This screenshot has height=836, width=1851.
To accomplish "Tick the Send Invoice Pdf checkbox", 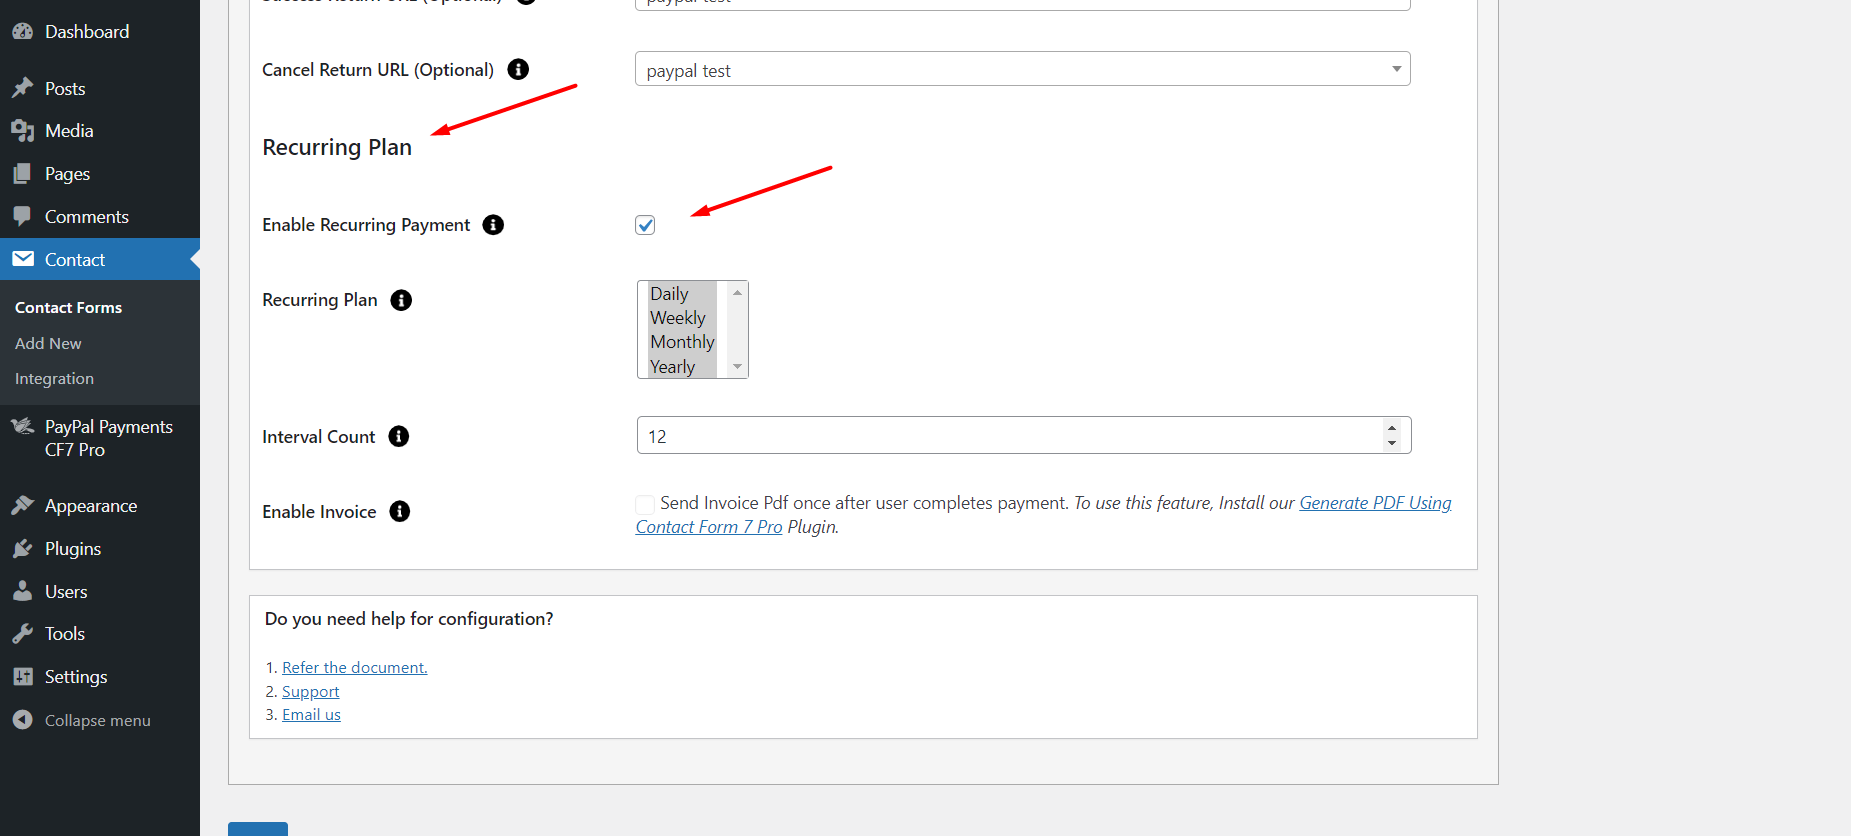I will coord(645,504).
